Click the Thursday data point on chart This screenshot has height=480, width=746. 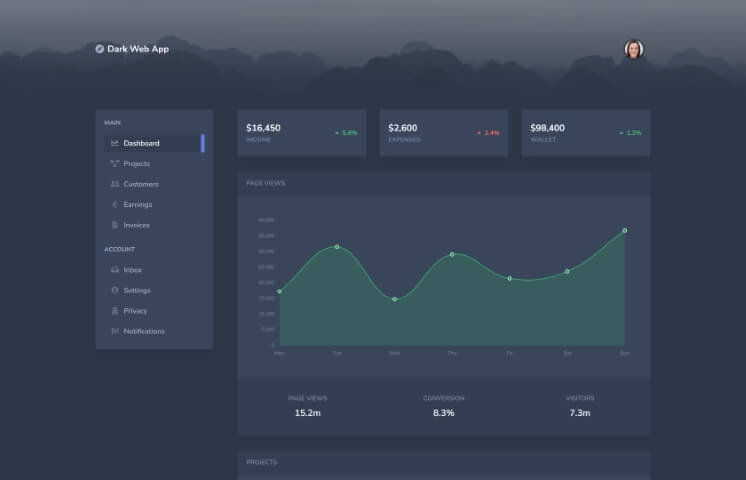click(x=452, y=255)
